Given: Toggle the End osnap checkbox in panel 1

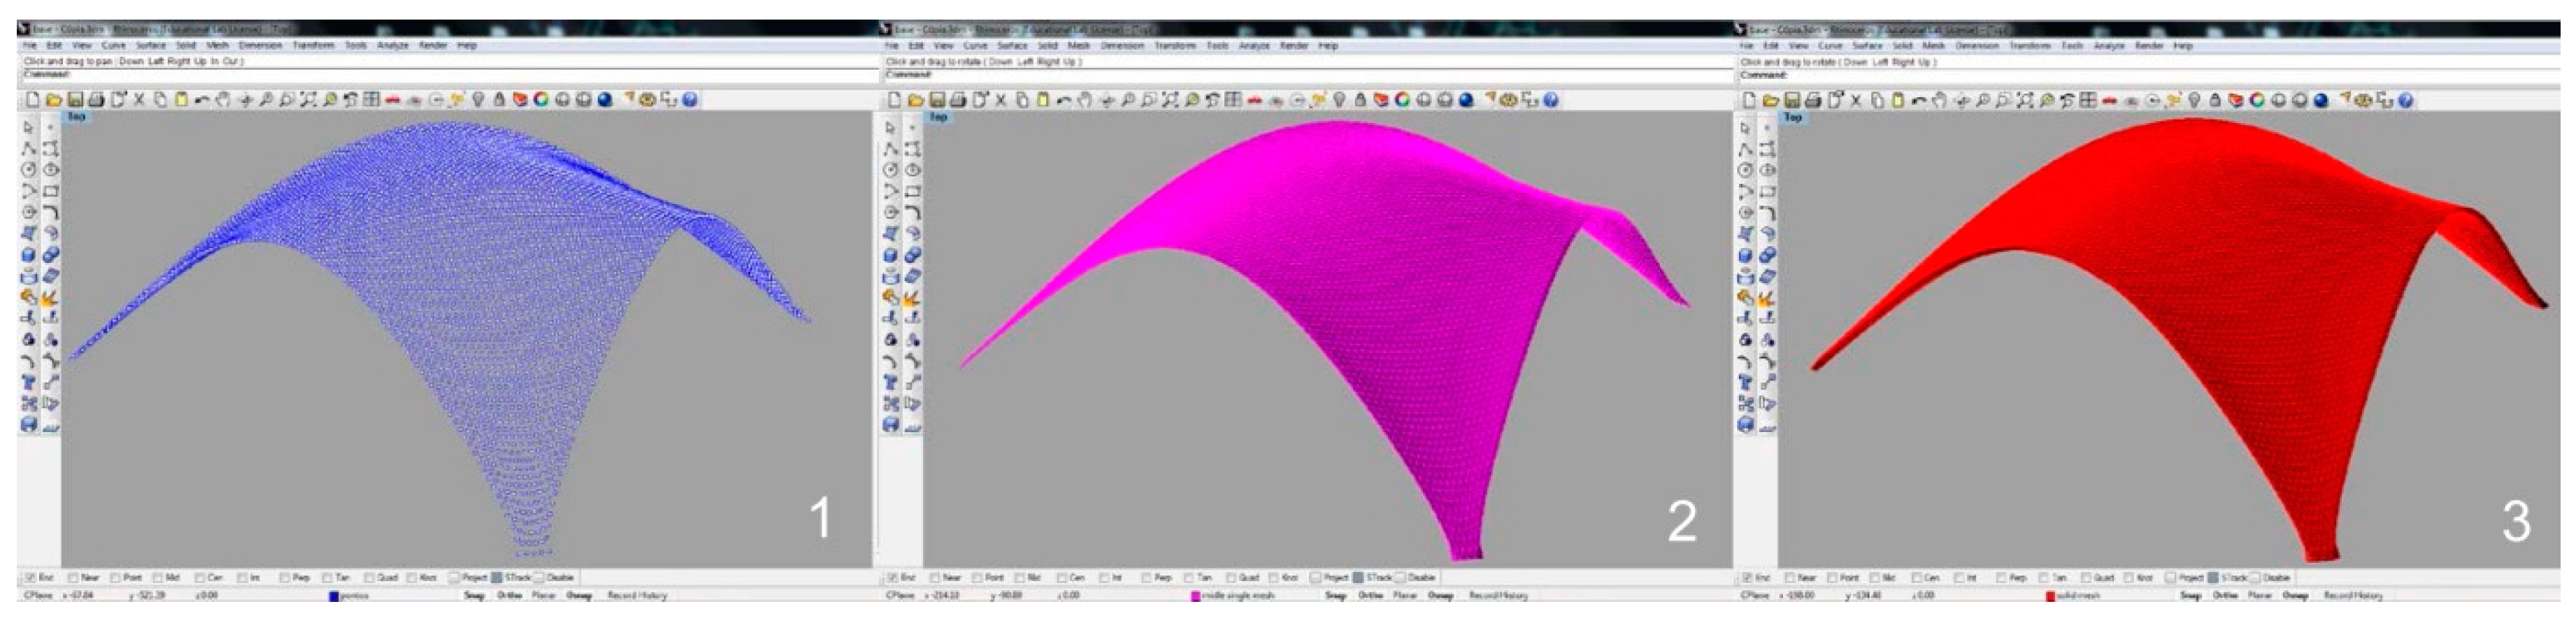Looking at the screenshot, I should click(31, 578).
